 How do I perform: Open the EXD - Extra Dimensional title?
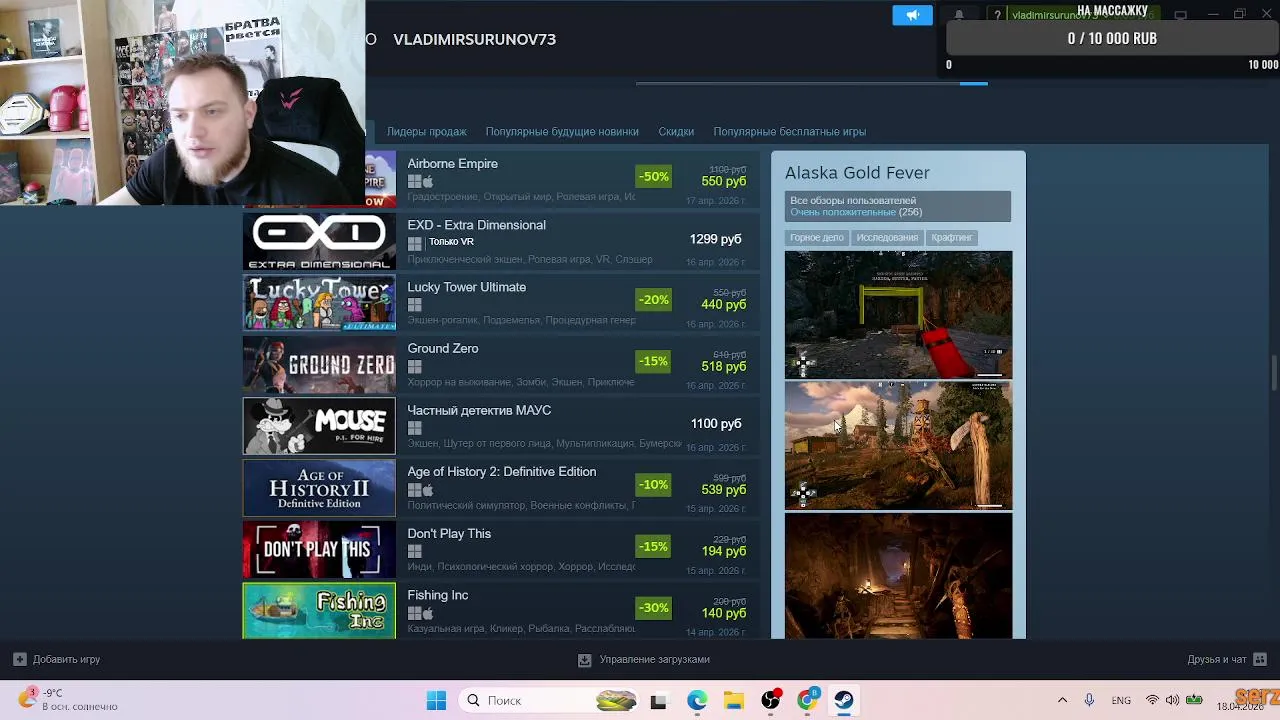tap(476, 225)
